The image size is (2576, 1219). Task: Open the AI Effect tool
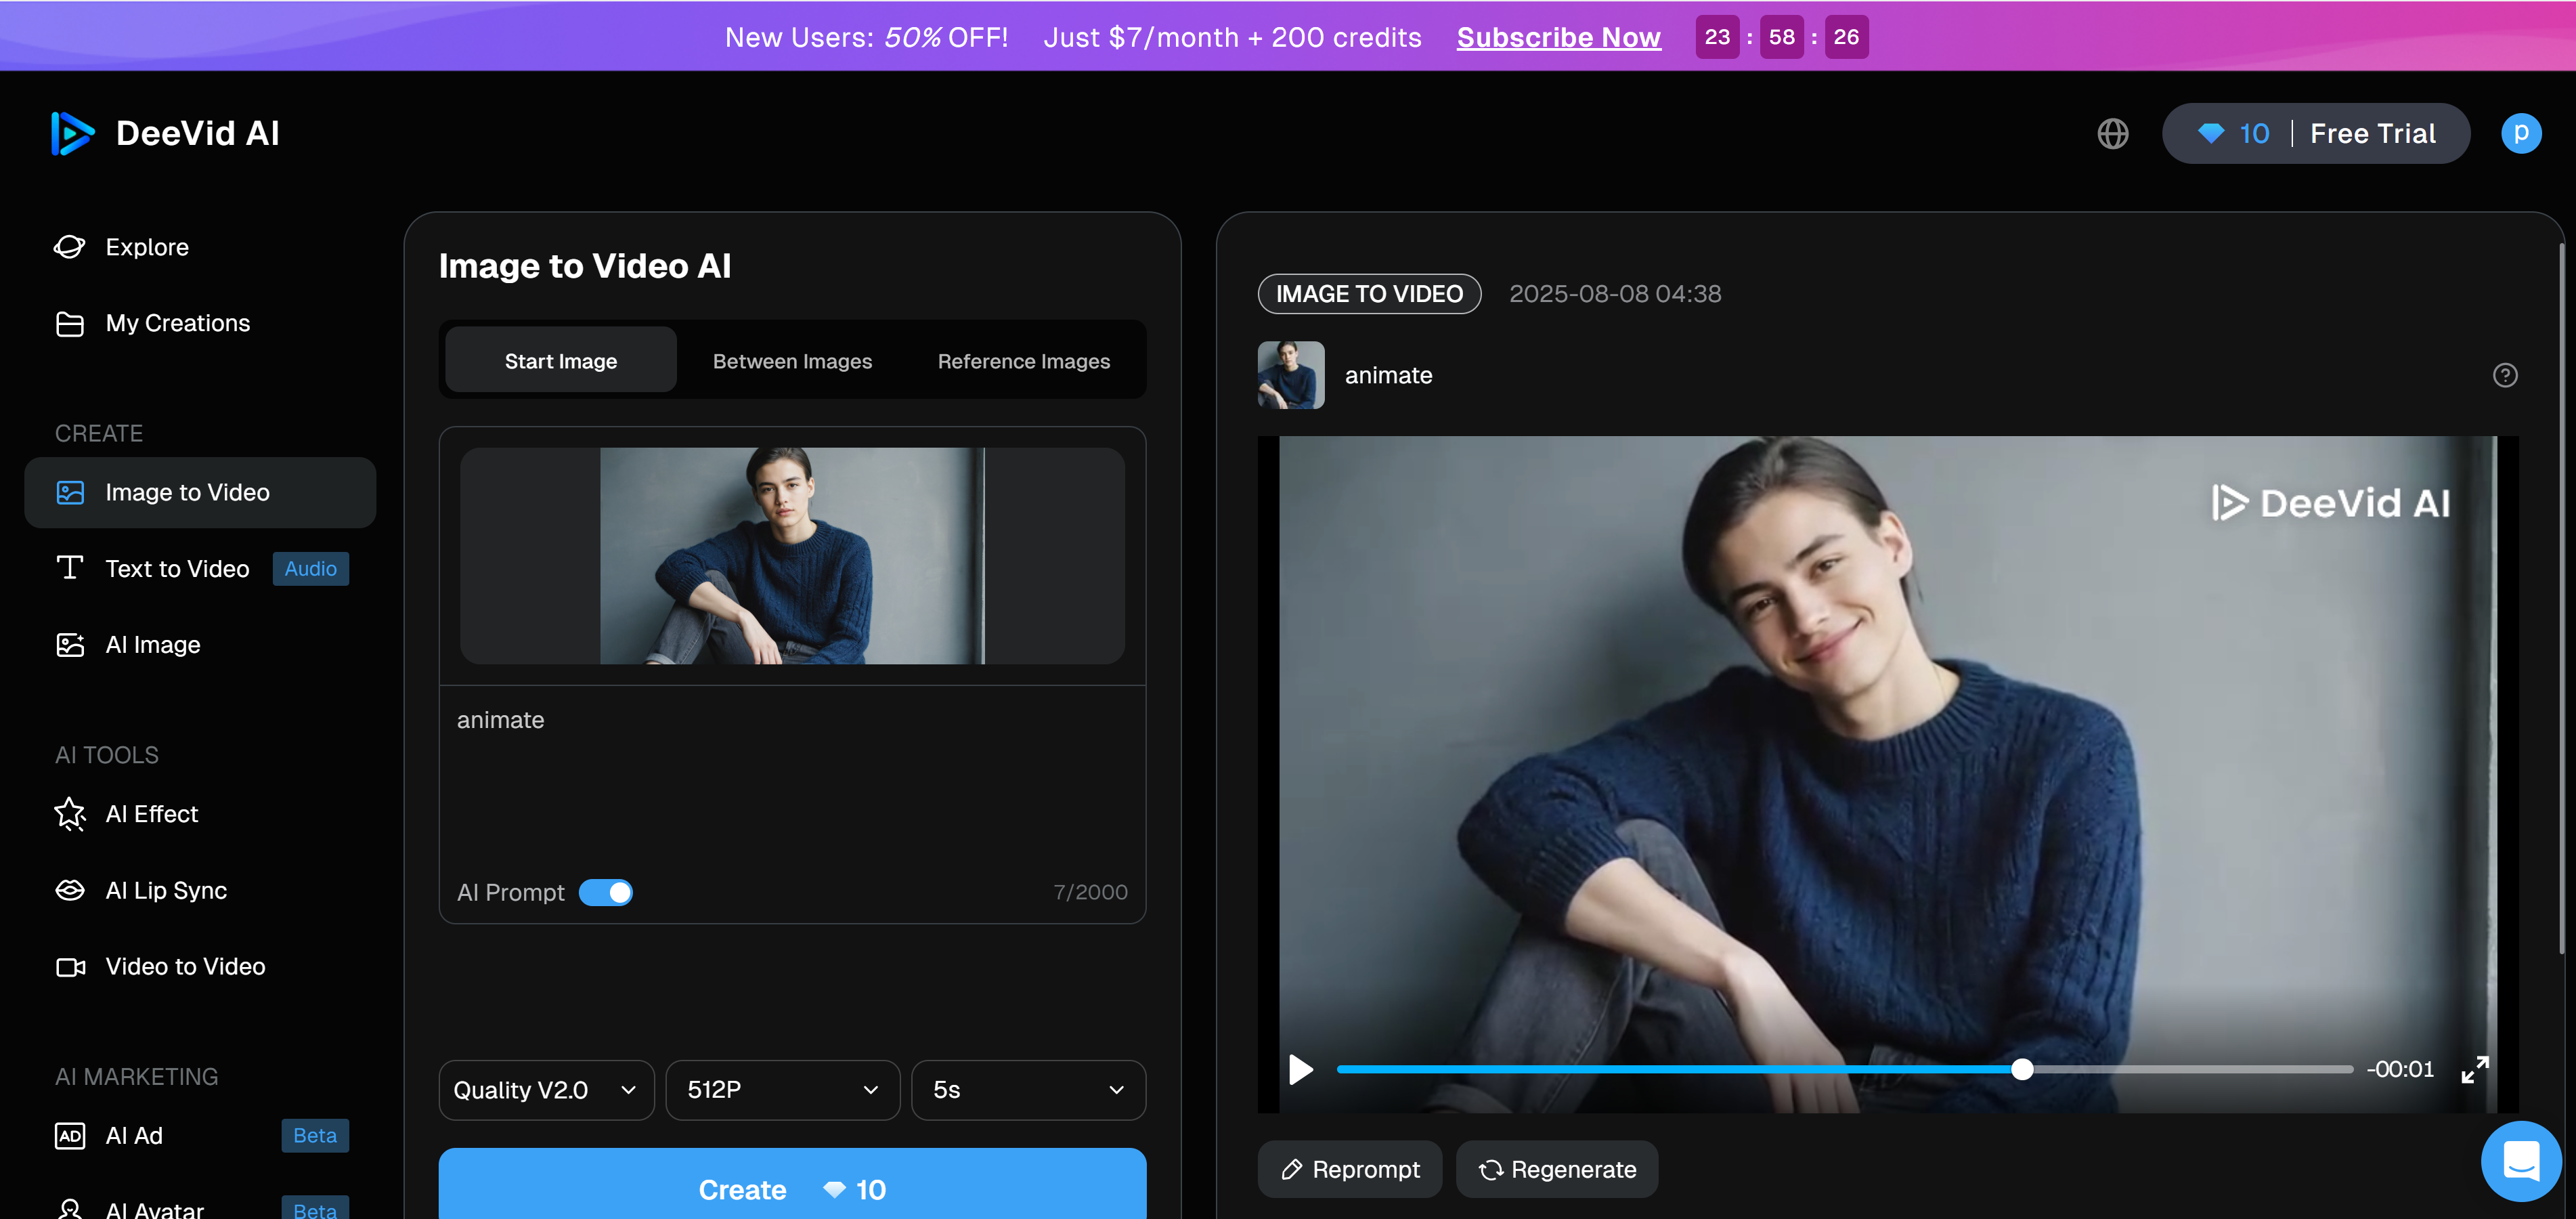tap(152, 814)
